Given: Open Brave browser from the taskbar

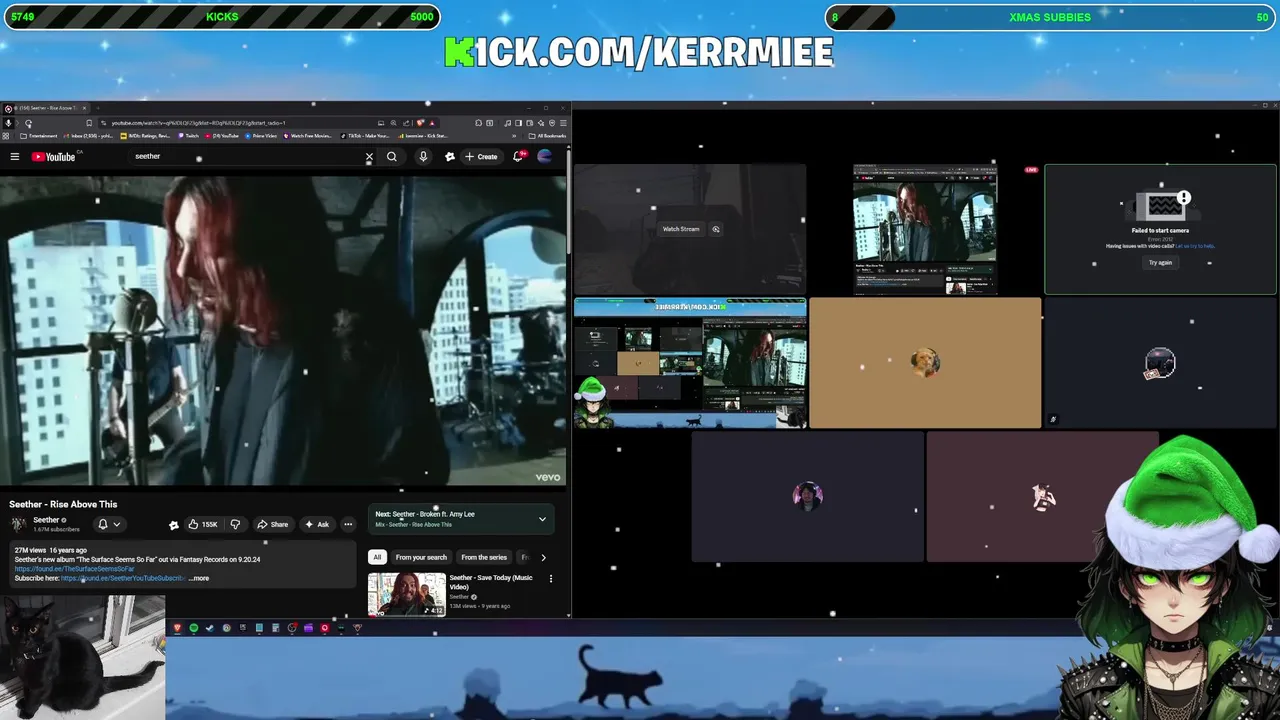Looking at the screenshot, I should coord(177,628).
